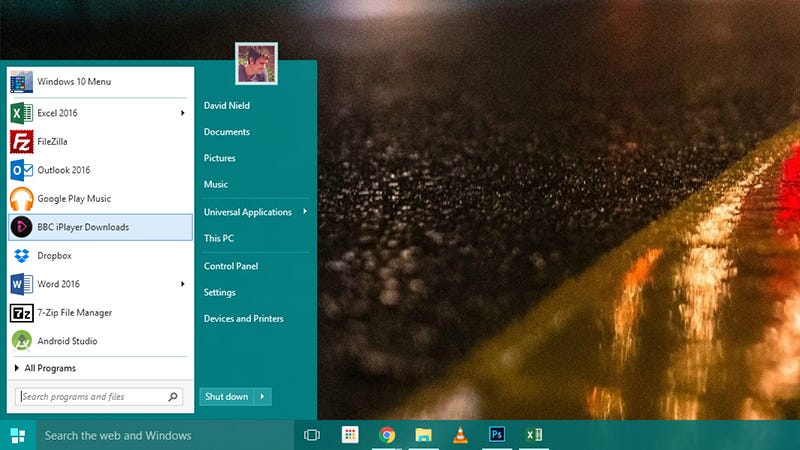800x450 pixels.
Task: Open VLC media player from taskbar
Action: click(460, 435)
